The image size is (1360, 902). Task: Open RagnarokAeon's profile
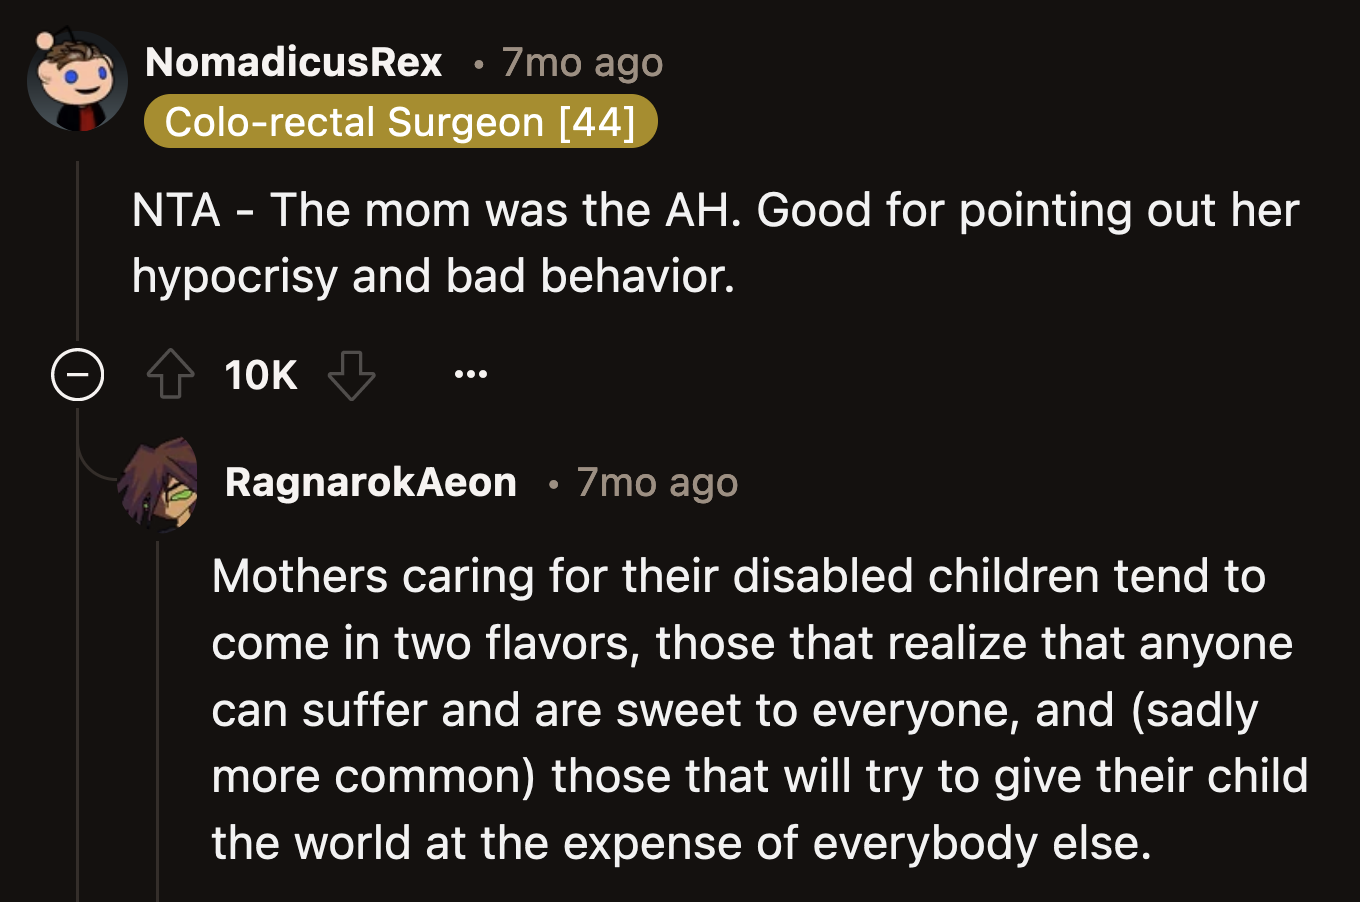point(371,482)
